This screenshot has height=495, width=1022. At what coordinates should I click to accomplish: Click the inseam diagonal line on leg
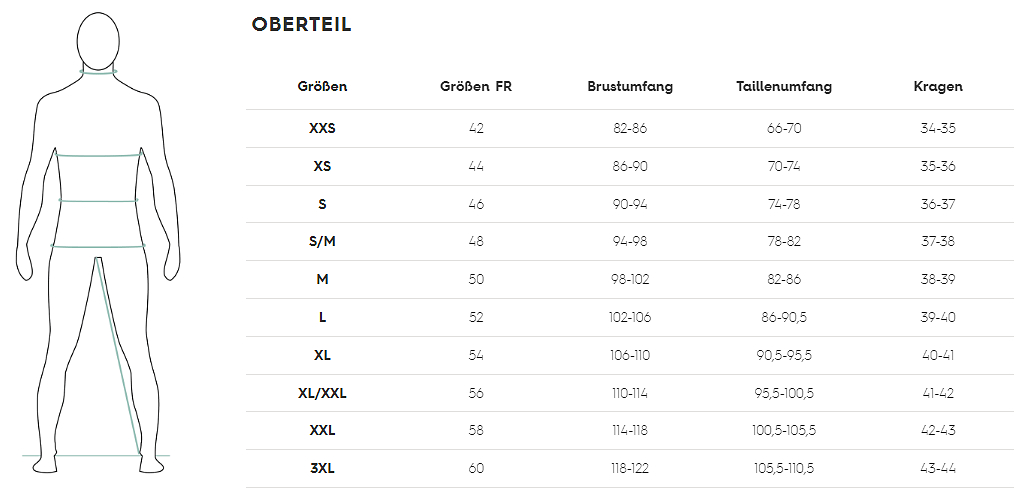pos(119,356)
